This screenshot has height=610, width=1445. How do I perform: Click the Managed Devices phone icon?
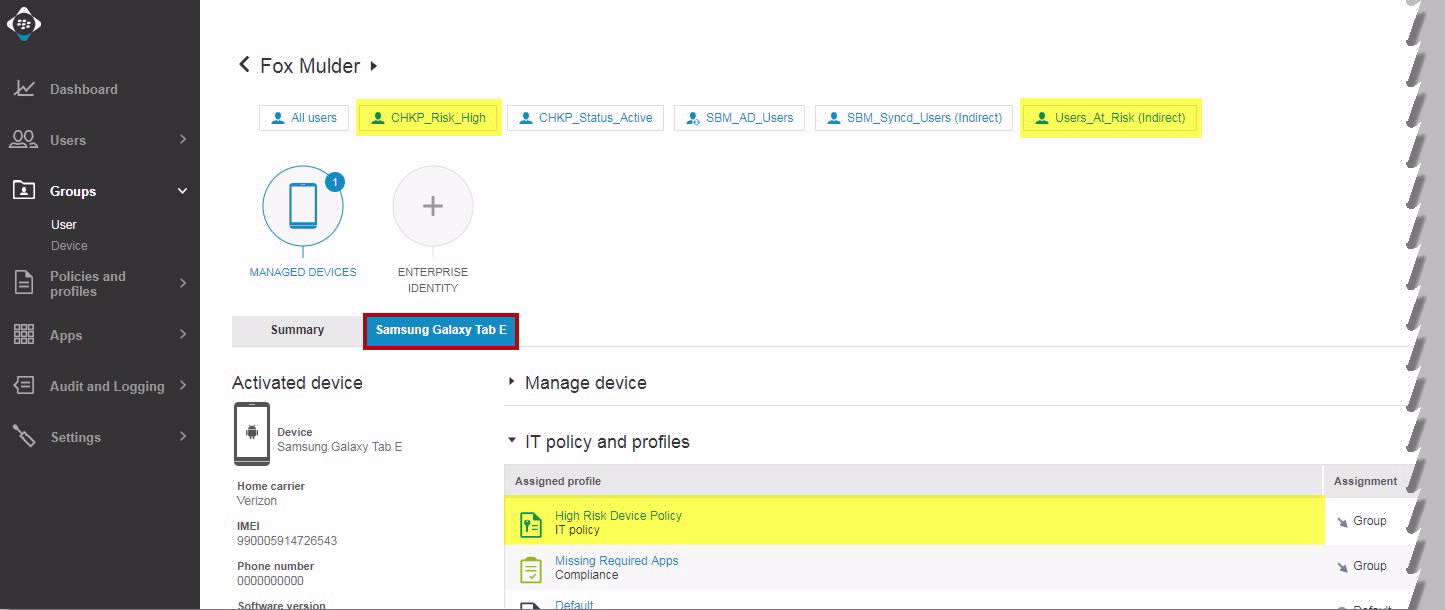coord(303,206)
